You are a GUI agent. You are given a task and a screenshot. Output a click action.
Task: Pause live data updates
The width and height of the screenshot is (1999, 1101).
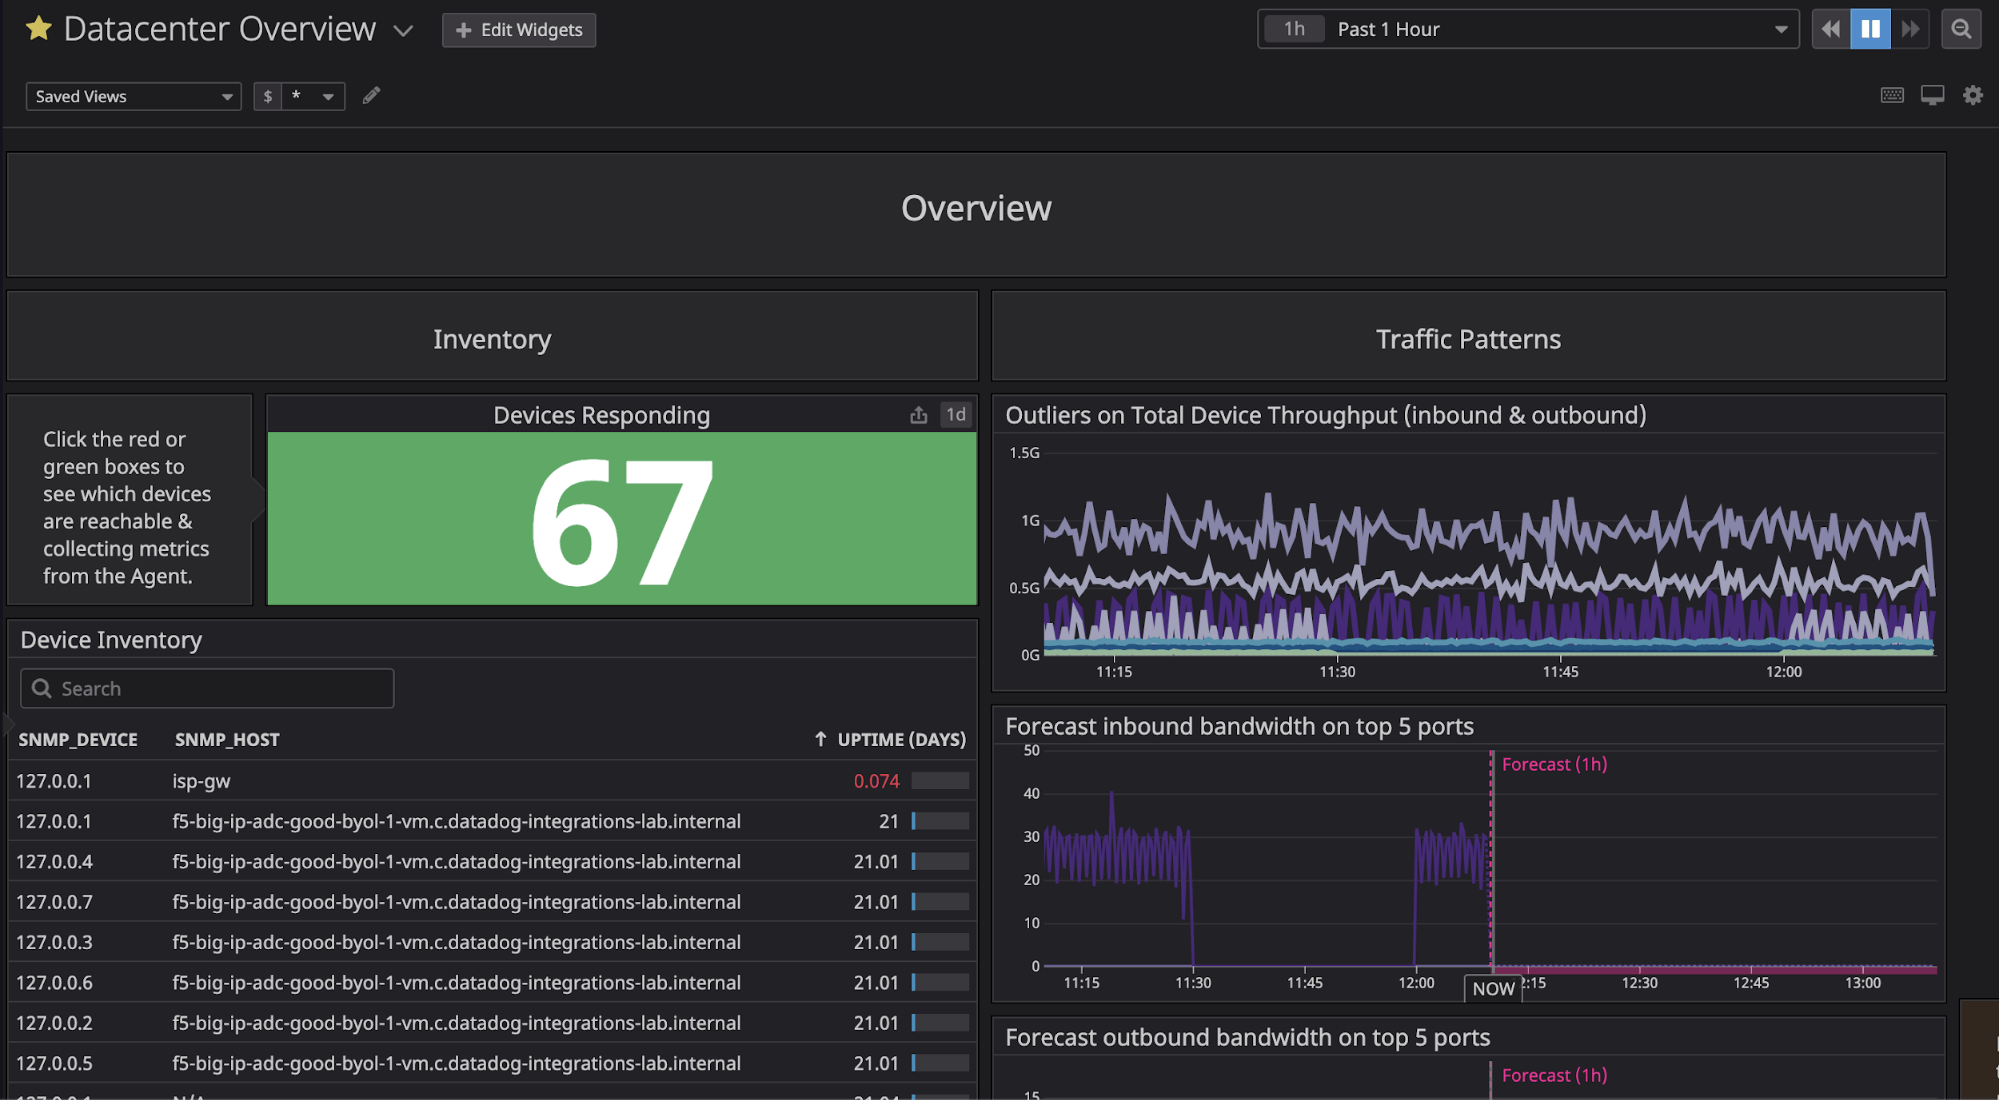tap(1870, 28)
